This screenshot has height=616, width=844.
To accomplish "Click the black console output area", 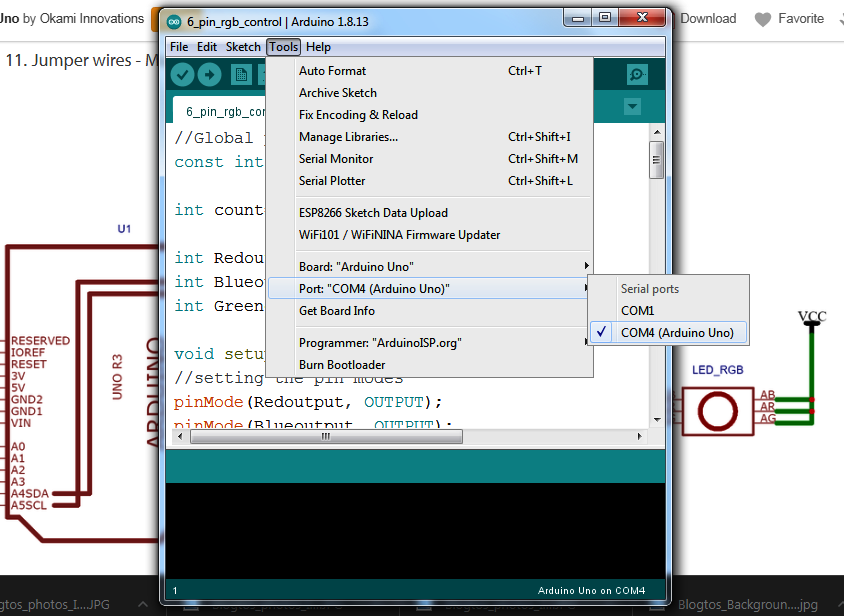I will pyautogui.click(x=415, y=531).
